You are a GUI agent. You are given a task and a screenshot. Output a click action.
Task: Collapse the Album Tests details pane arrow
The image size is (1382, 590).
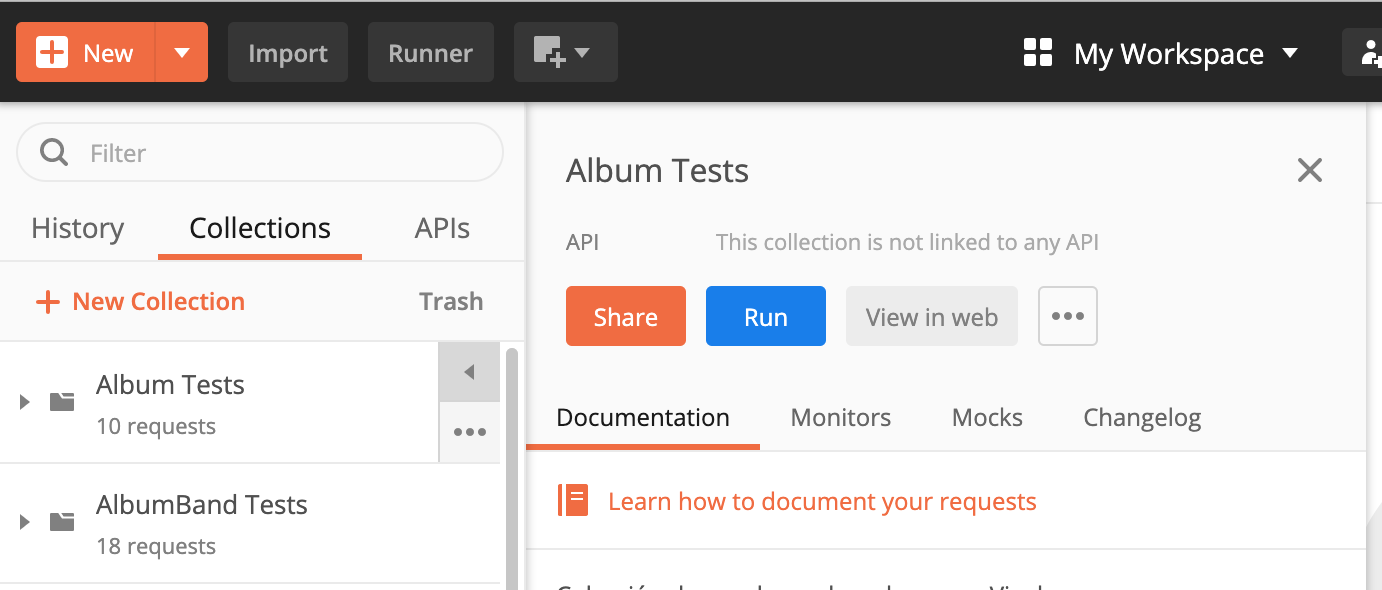(469, 373)
